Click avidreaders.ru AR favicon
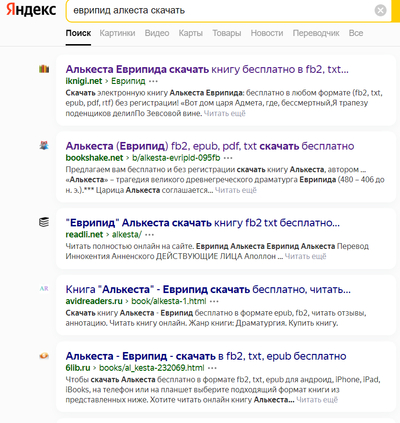Image resolution: width=400 pixels, height=423 pixels. point(44,289)
